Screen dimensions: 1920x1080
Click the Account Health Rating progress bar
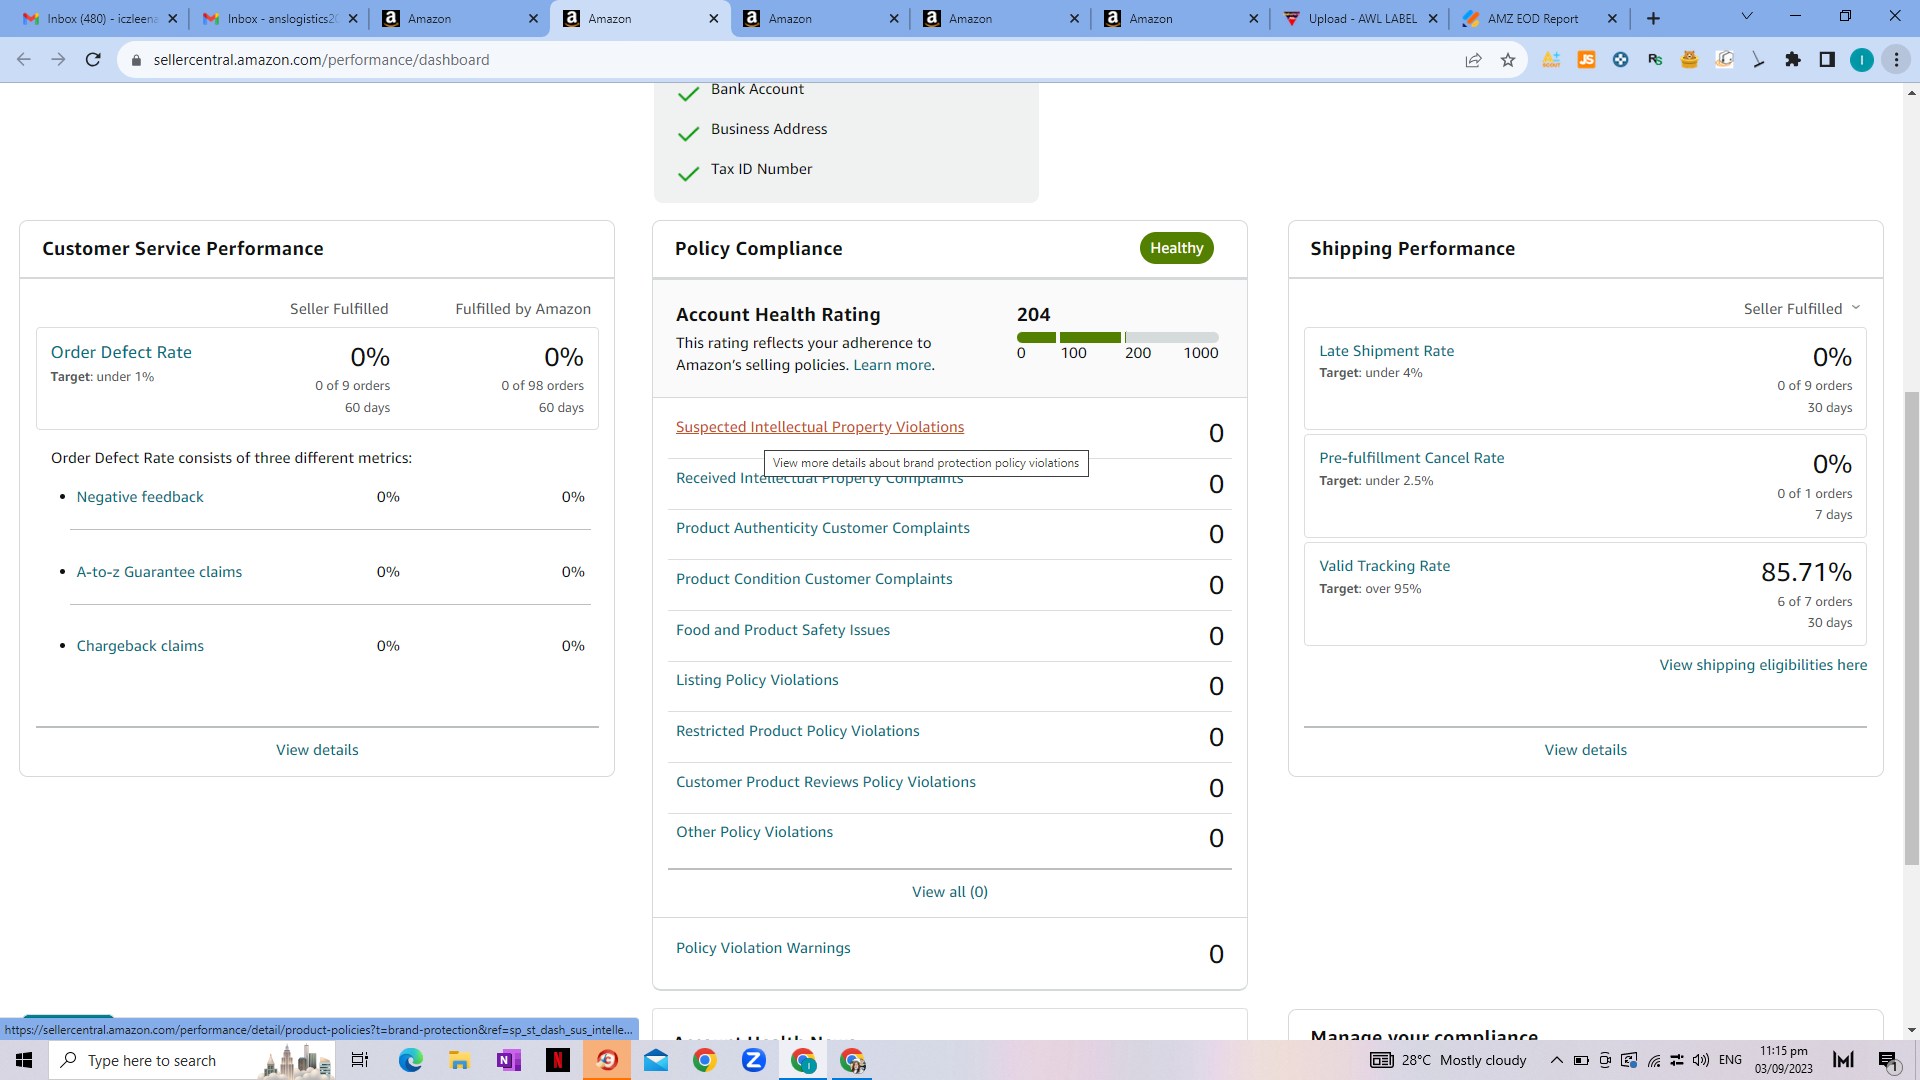click(1118, 338)
